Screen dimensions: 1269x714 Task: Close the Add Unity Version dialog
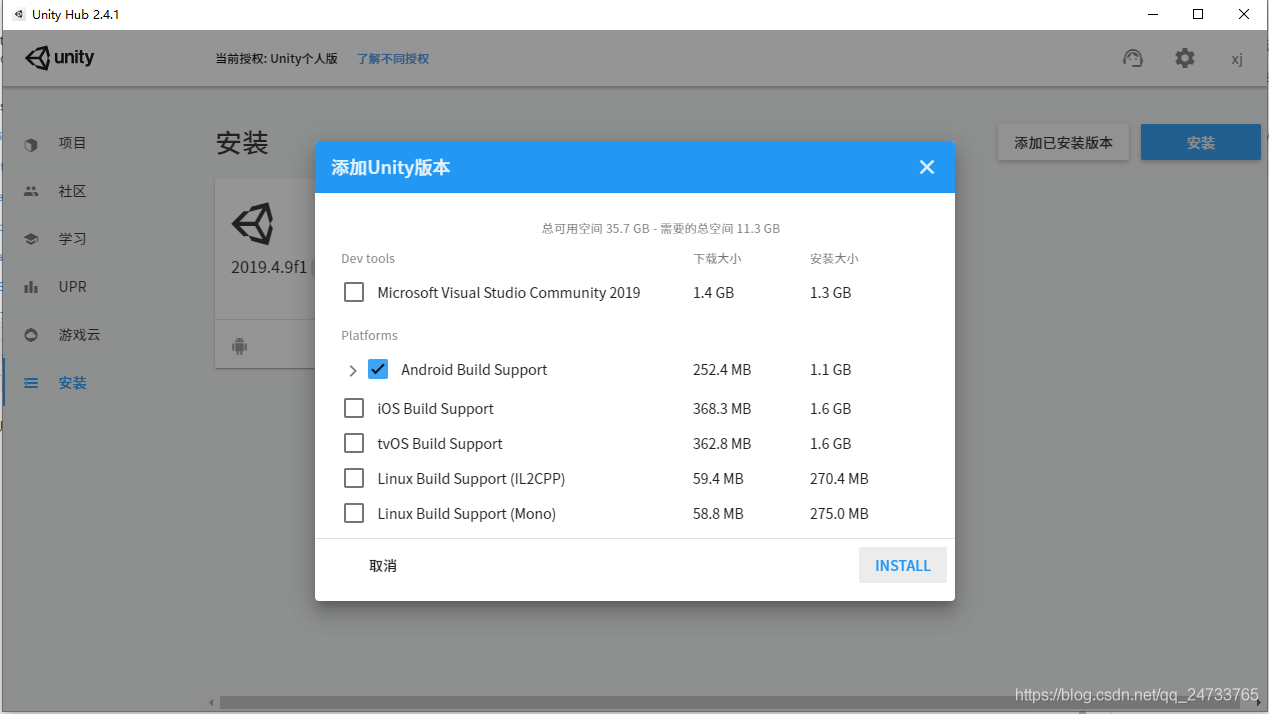pyautogui.click(x=927, y=167)
